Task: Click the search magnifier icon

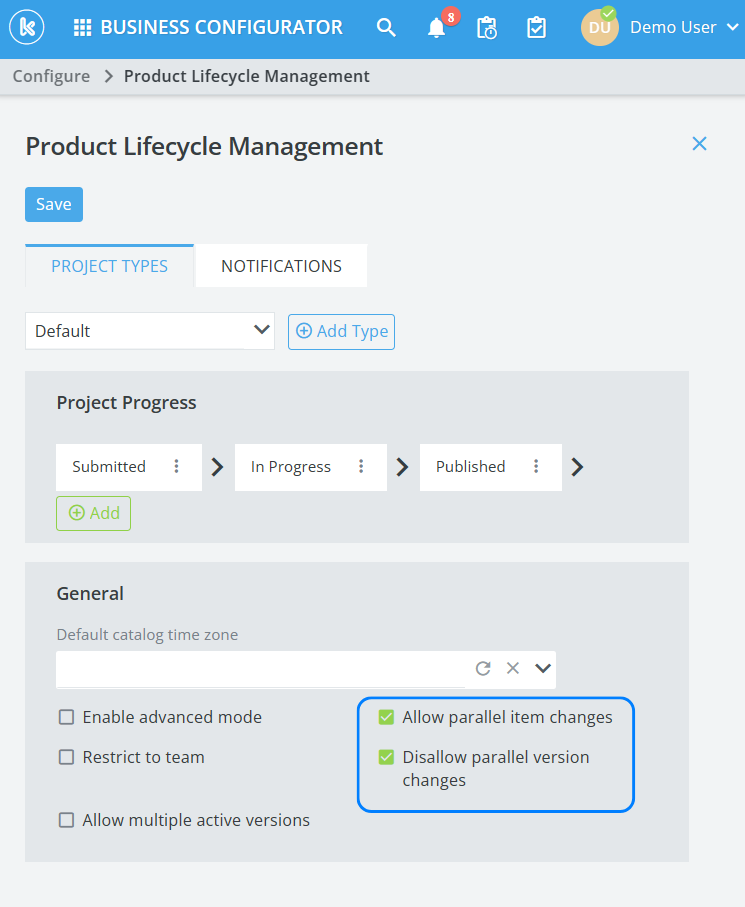Action: click(x=386, y=28)
